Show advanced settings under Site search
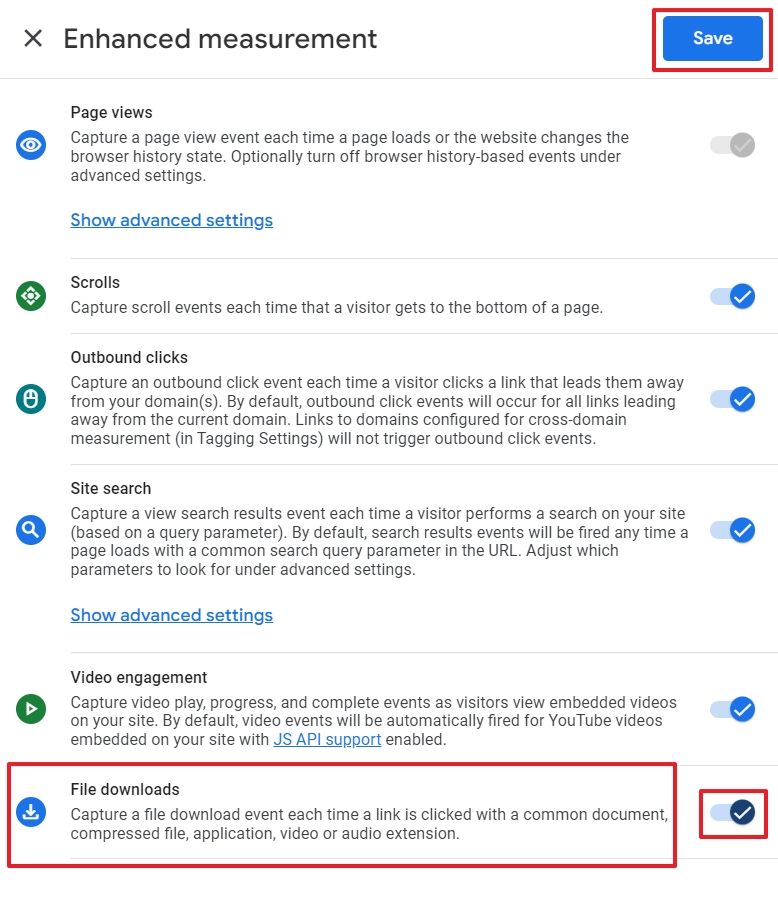Viewport: 778px width, 902px height. click(171, 616)
